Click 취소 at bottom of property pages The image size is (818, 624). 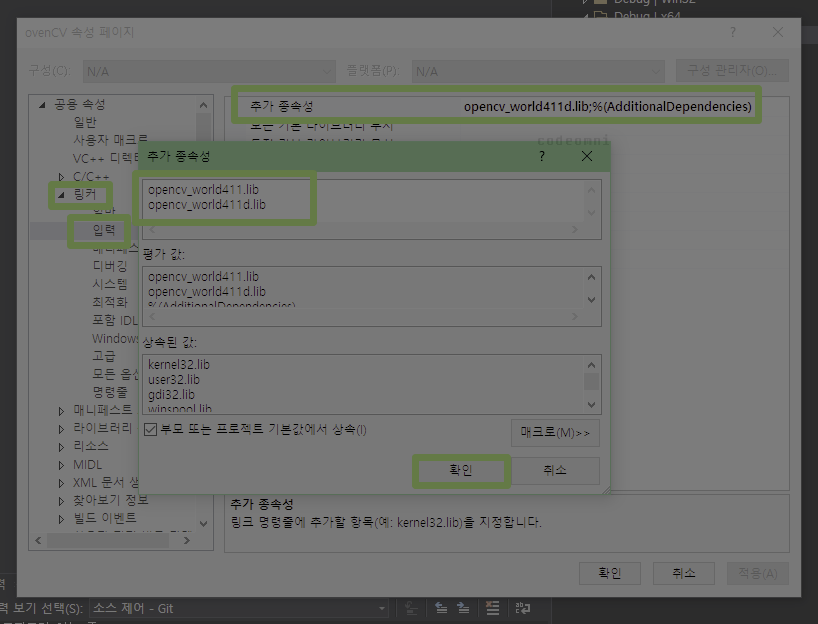[683, 573]
